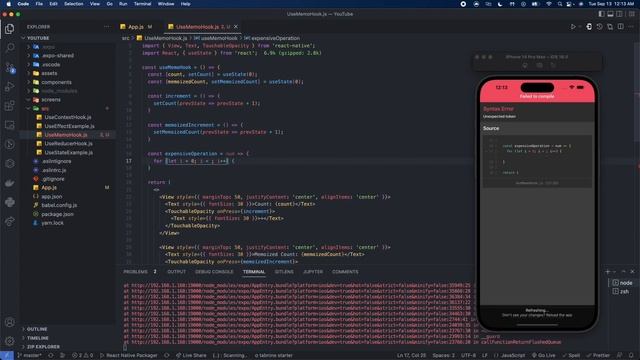Open the Explorer view in activity bar
The image size is (640, 360).
9,29
